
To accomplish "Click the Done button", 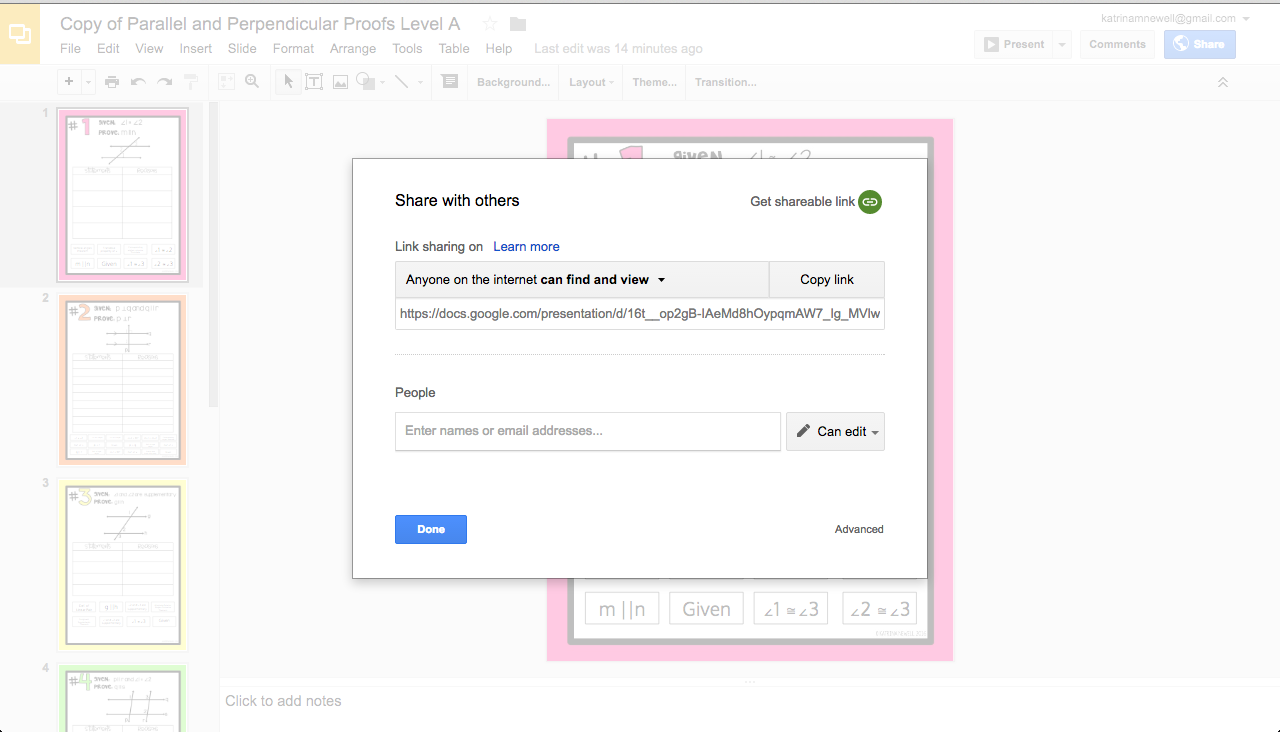I will (430, 529).
